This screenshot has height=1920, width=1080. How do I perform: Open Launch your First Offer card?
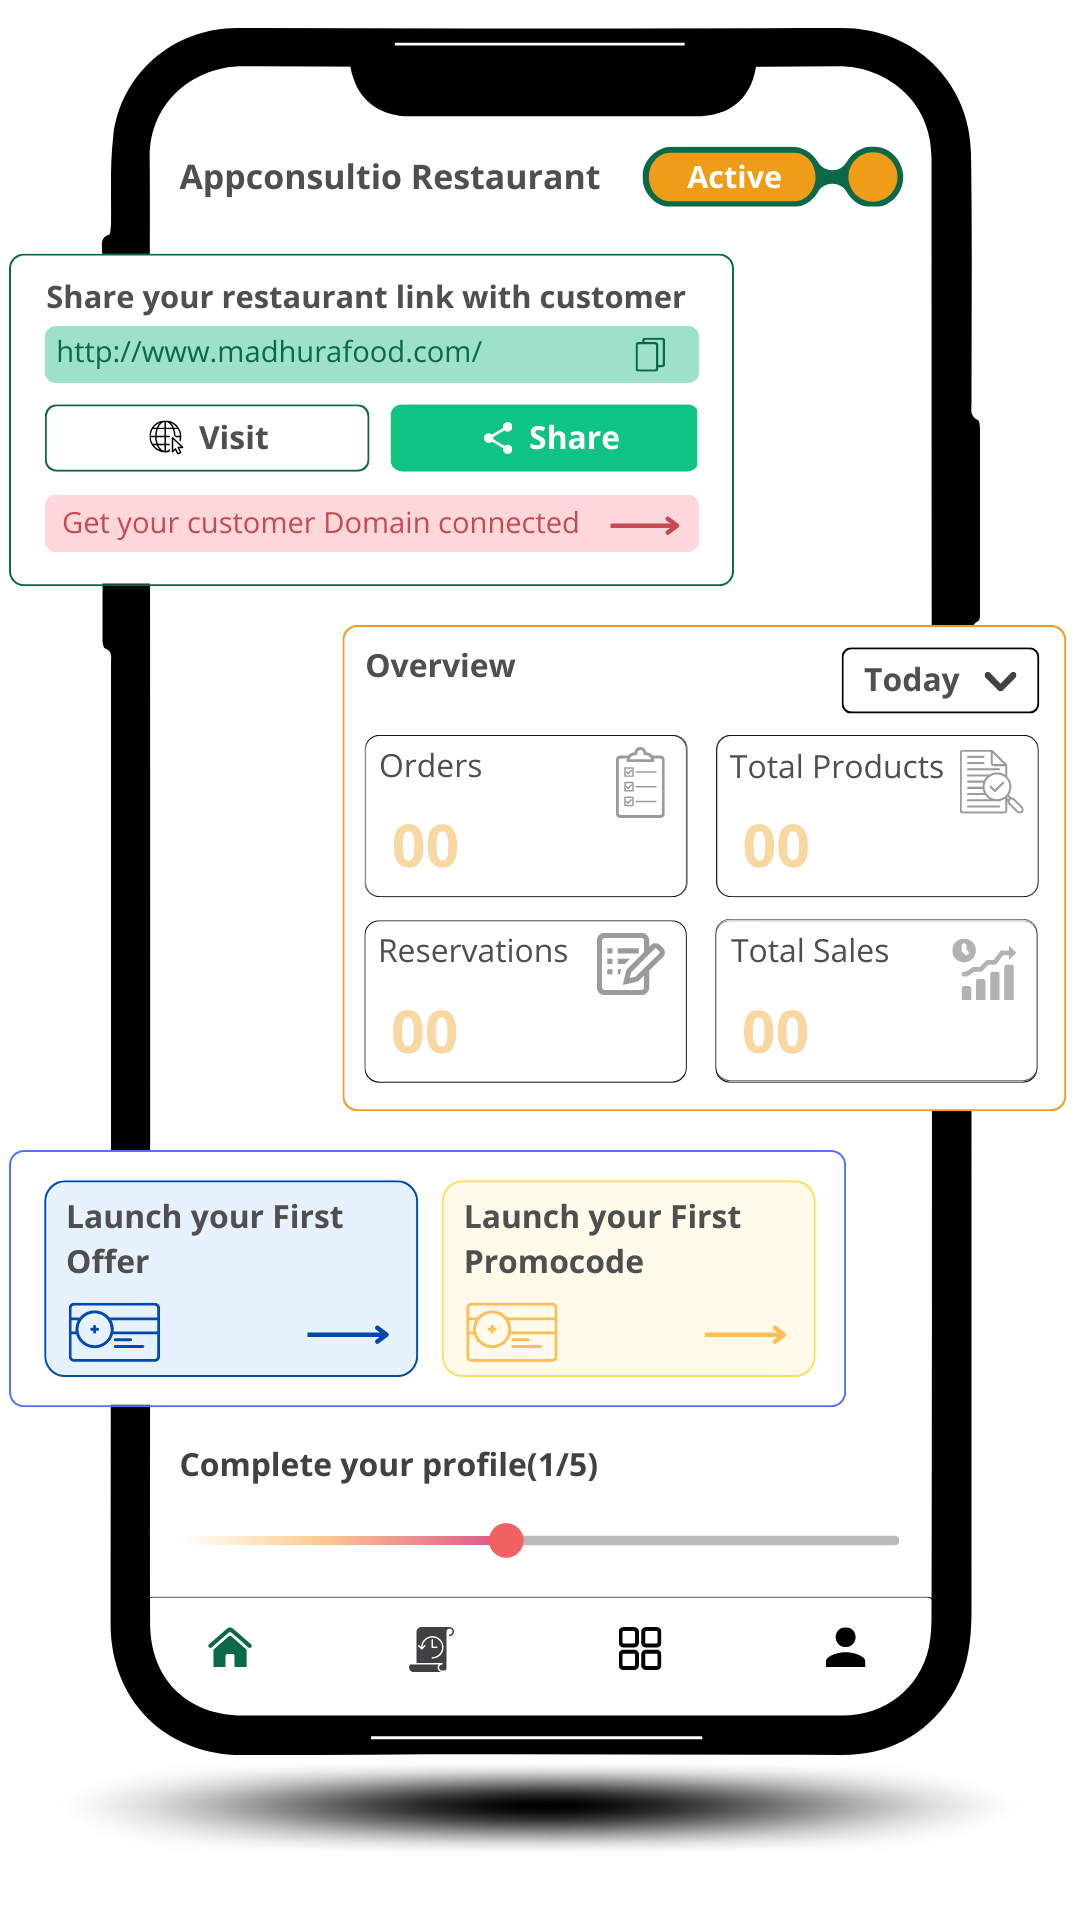(231, 1279)
